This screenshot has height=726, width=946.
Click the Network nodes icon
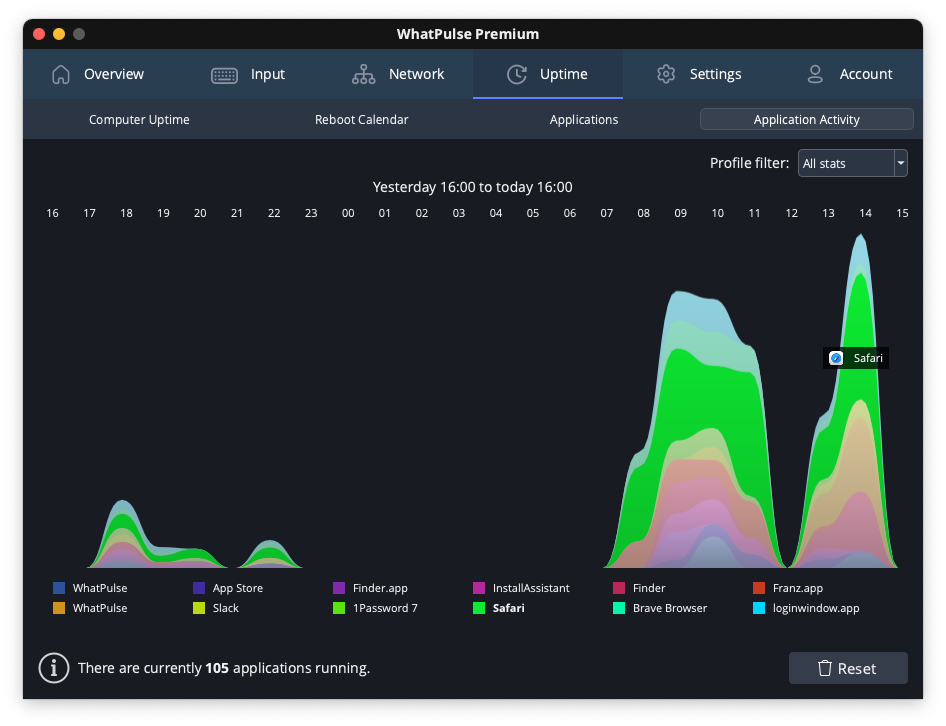click(x=364, y=74)
